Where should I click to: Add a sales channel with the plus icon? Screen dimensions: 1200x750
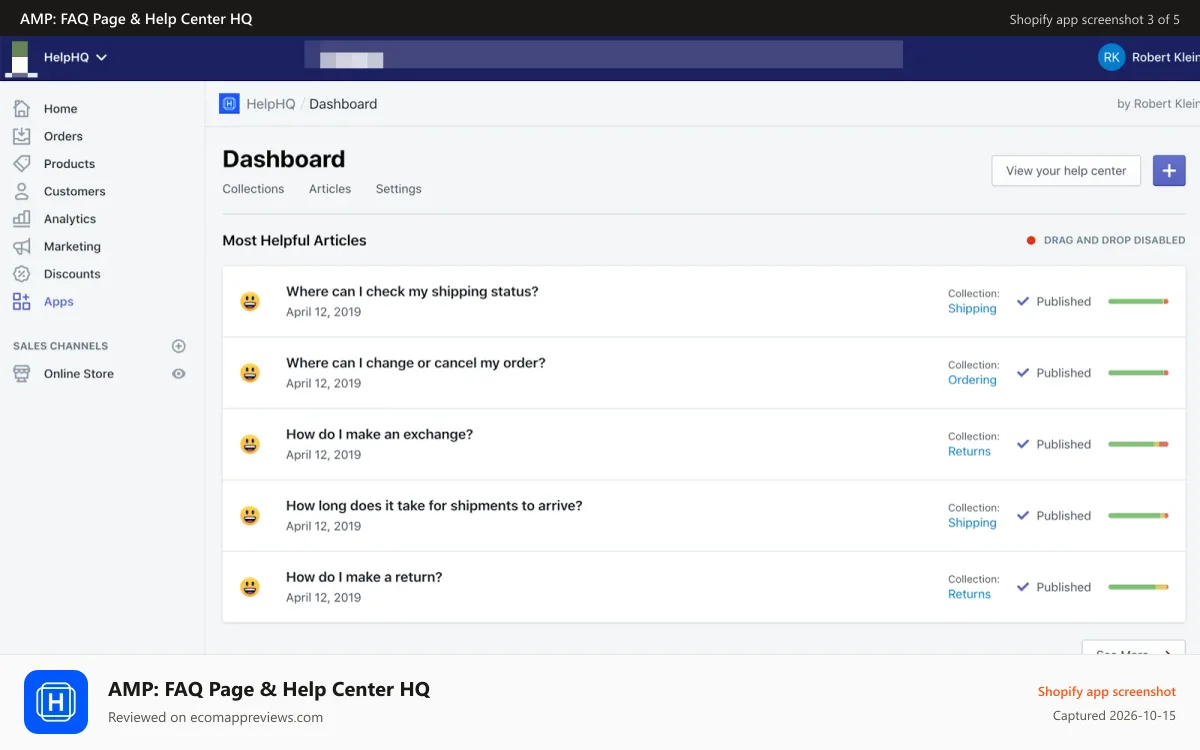[179, 346]
